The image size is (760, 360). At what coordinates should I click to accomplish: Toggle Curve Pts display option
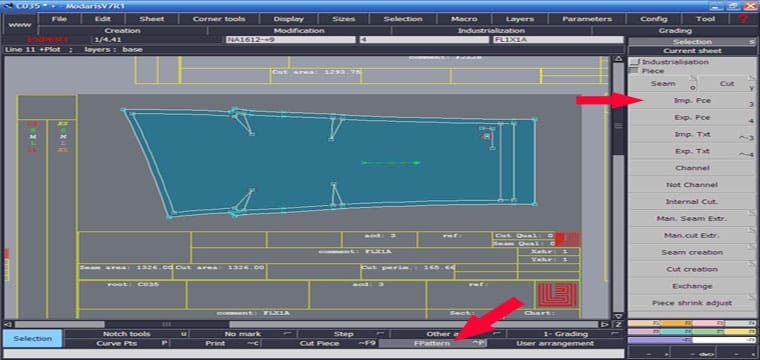click(117, 343)
